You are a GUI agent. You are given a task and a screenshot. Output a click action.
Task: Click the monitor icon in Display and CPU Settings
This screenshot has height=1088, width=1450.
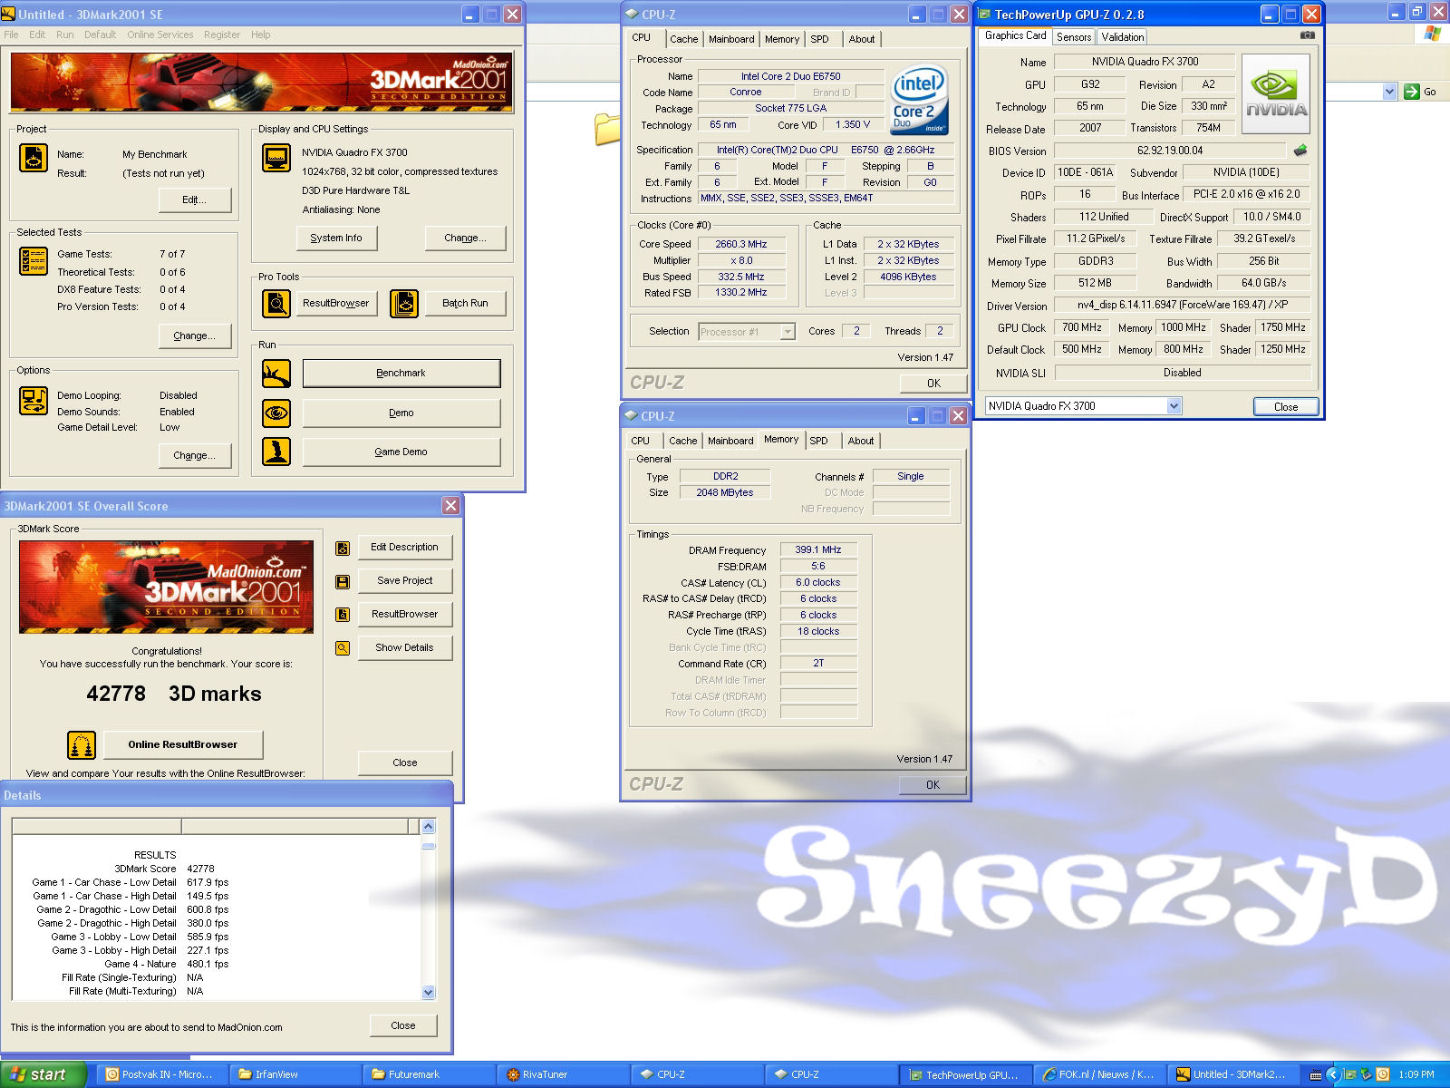[276, 158]
